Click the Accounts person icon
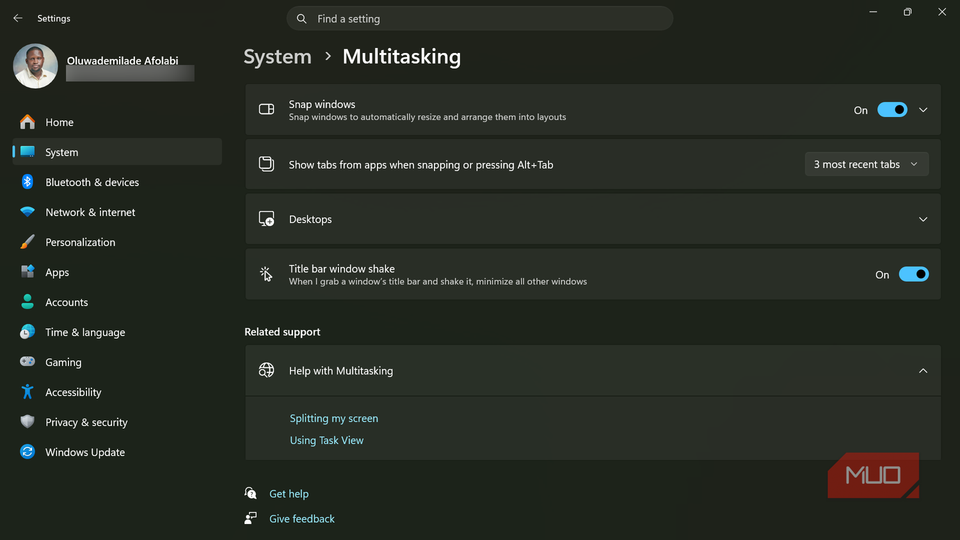The image size is (960, 540). point(28,302)
